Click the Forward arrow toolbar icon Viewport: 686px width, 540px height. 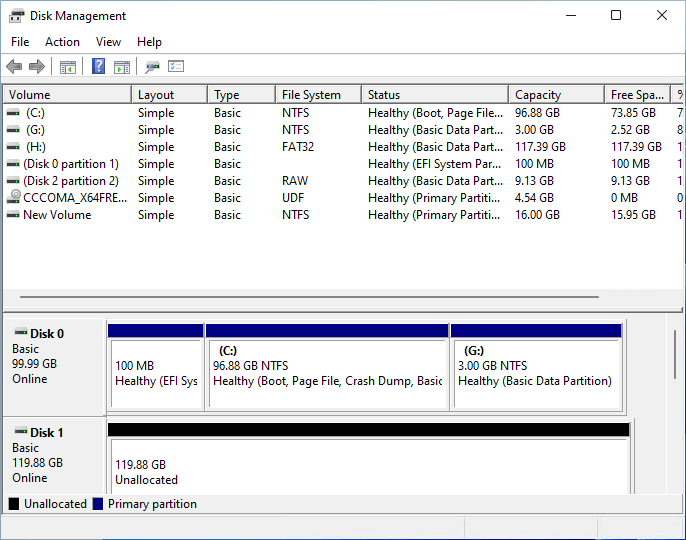coord(37,67)
